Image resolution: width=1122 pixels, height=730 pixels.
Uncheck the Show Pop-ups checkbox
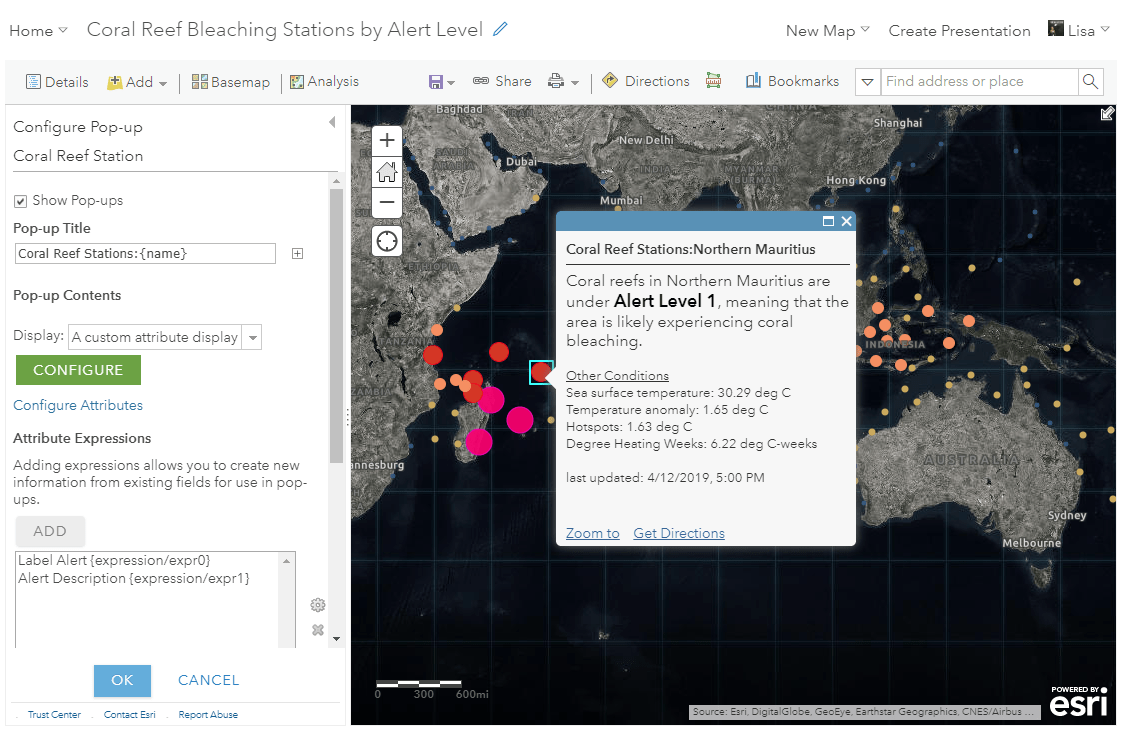pos(21,201)
